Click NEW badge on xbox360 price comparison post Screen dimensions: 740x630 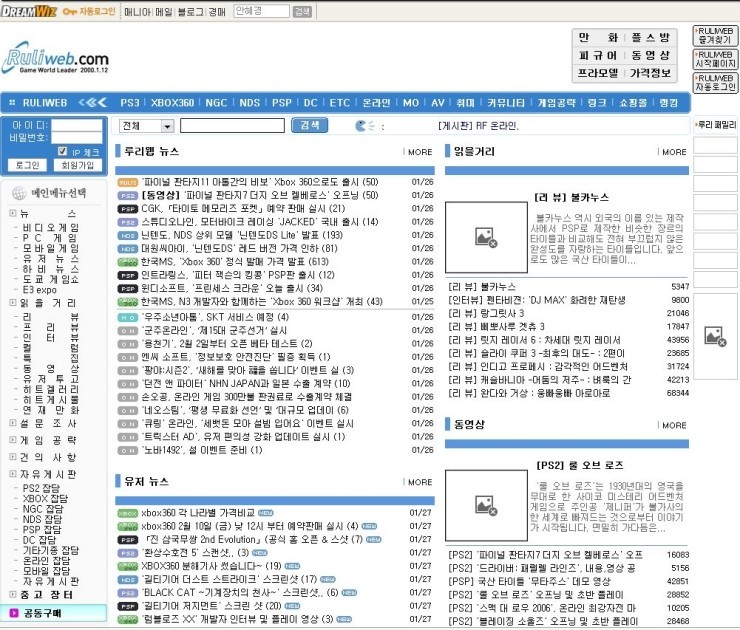(266, 513)
